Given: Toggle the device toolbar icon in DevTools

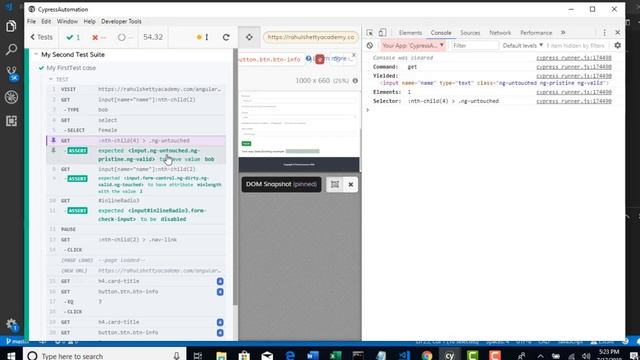Looking at the screenshot, I should click(x=382, y=33).
